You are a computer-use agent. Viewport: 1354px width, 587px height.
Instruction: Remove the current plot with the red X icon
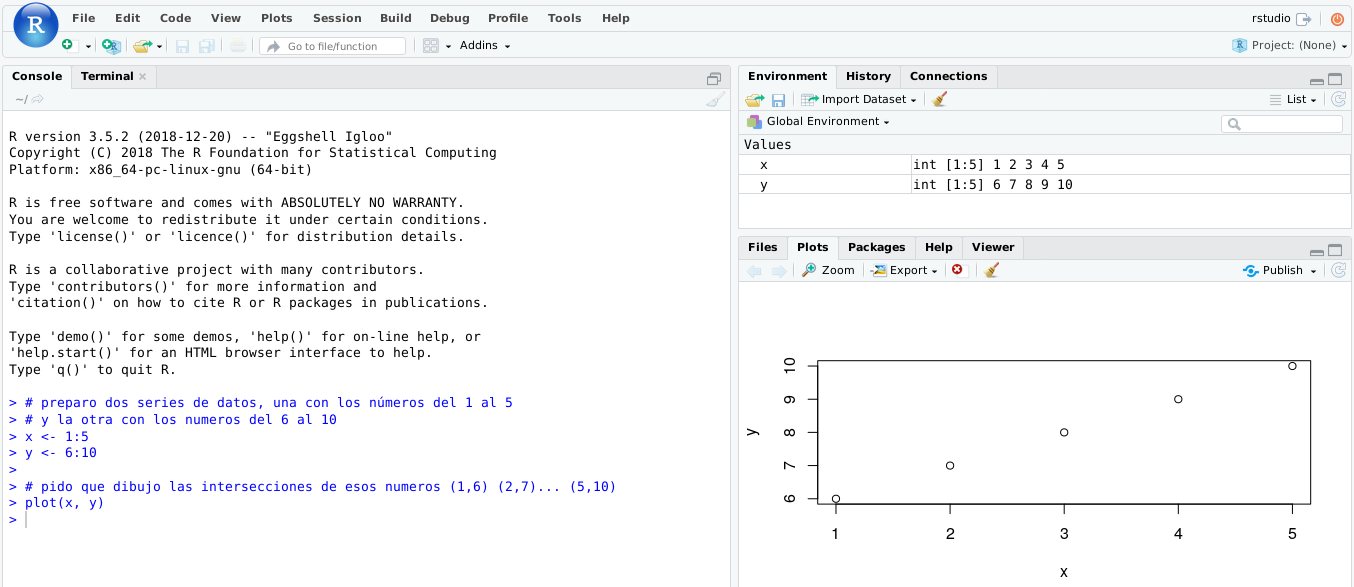click(x=957, y=270)
